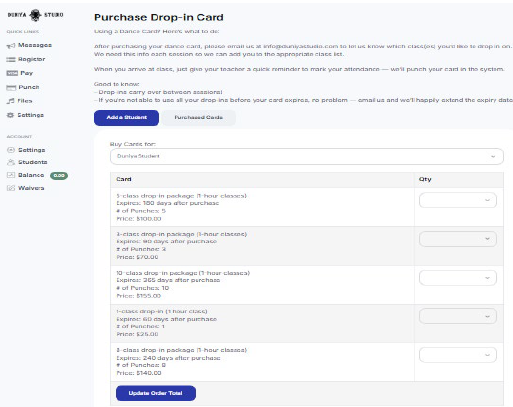Click the Balance chart icon
Image resolution: width=513 pixels, height=407 pixels.
(11, 175)
